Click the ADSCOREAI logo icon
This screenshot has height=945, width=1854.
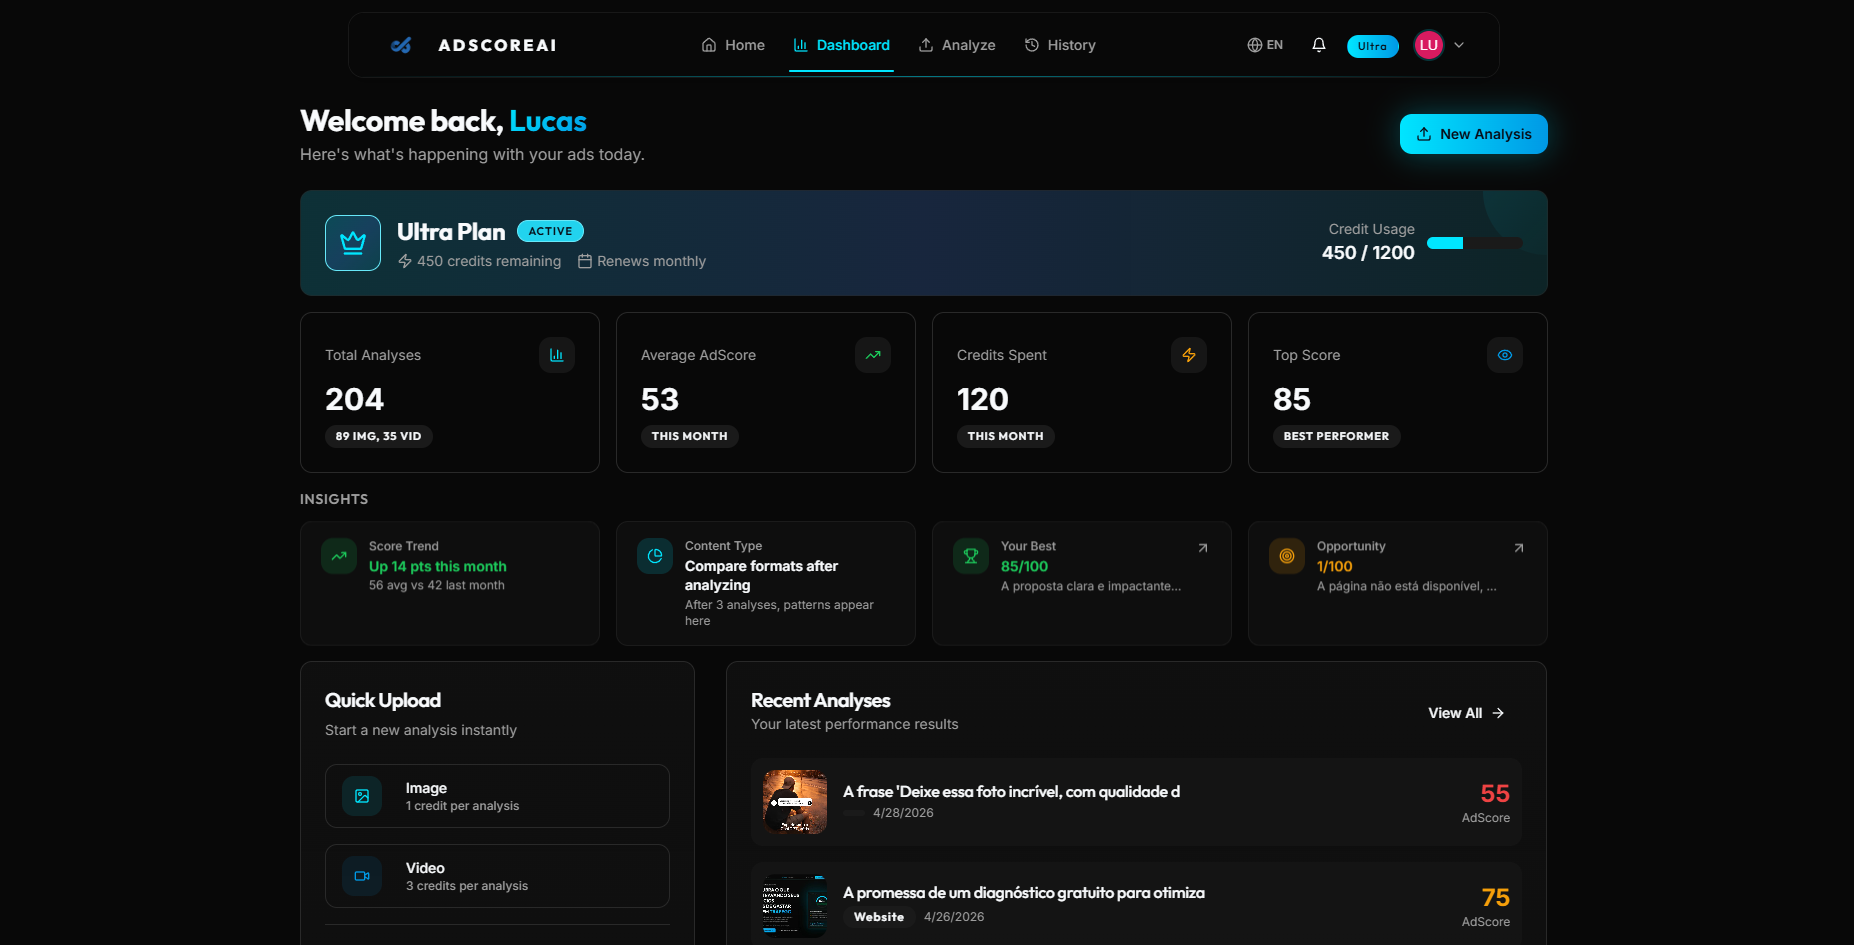399,44
